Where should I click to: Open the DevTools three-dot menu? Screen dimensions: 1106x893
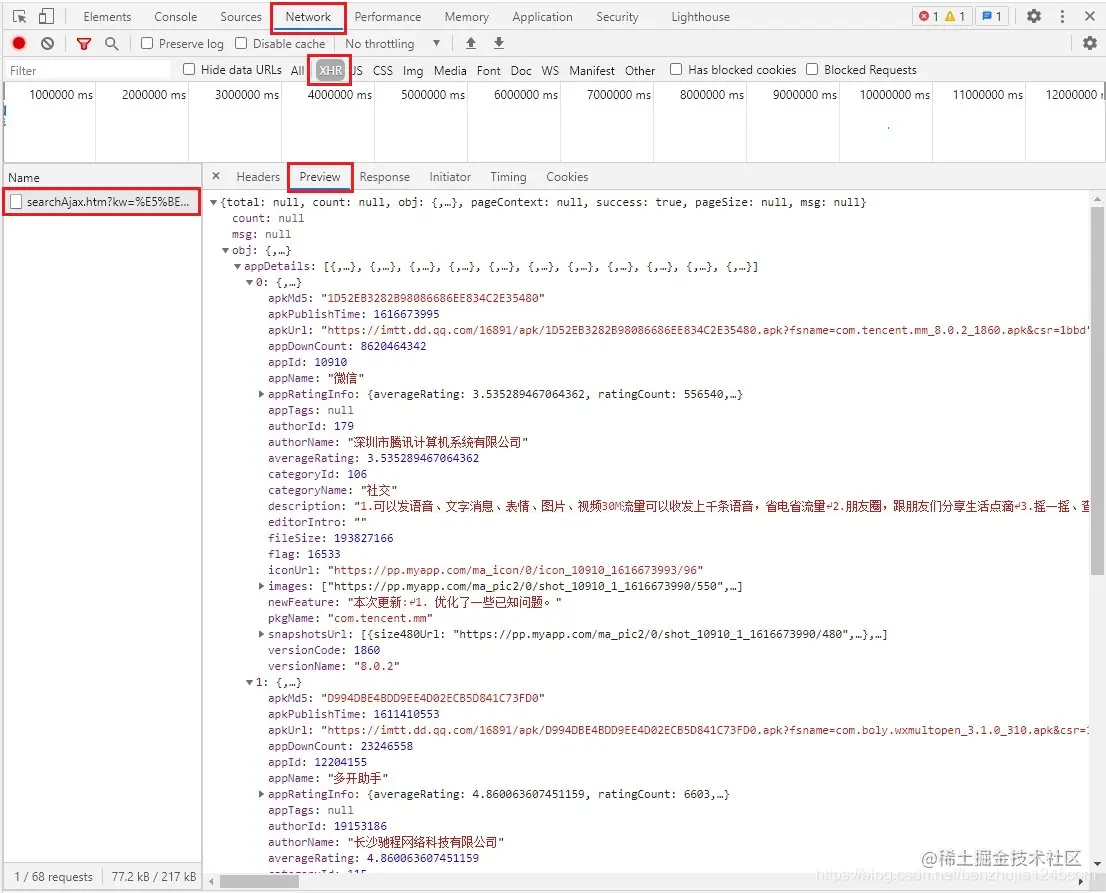(1062, 16)
